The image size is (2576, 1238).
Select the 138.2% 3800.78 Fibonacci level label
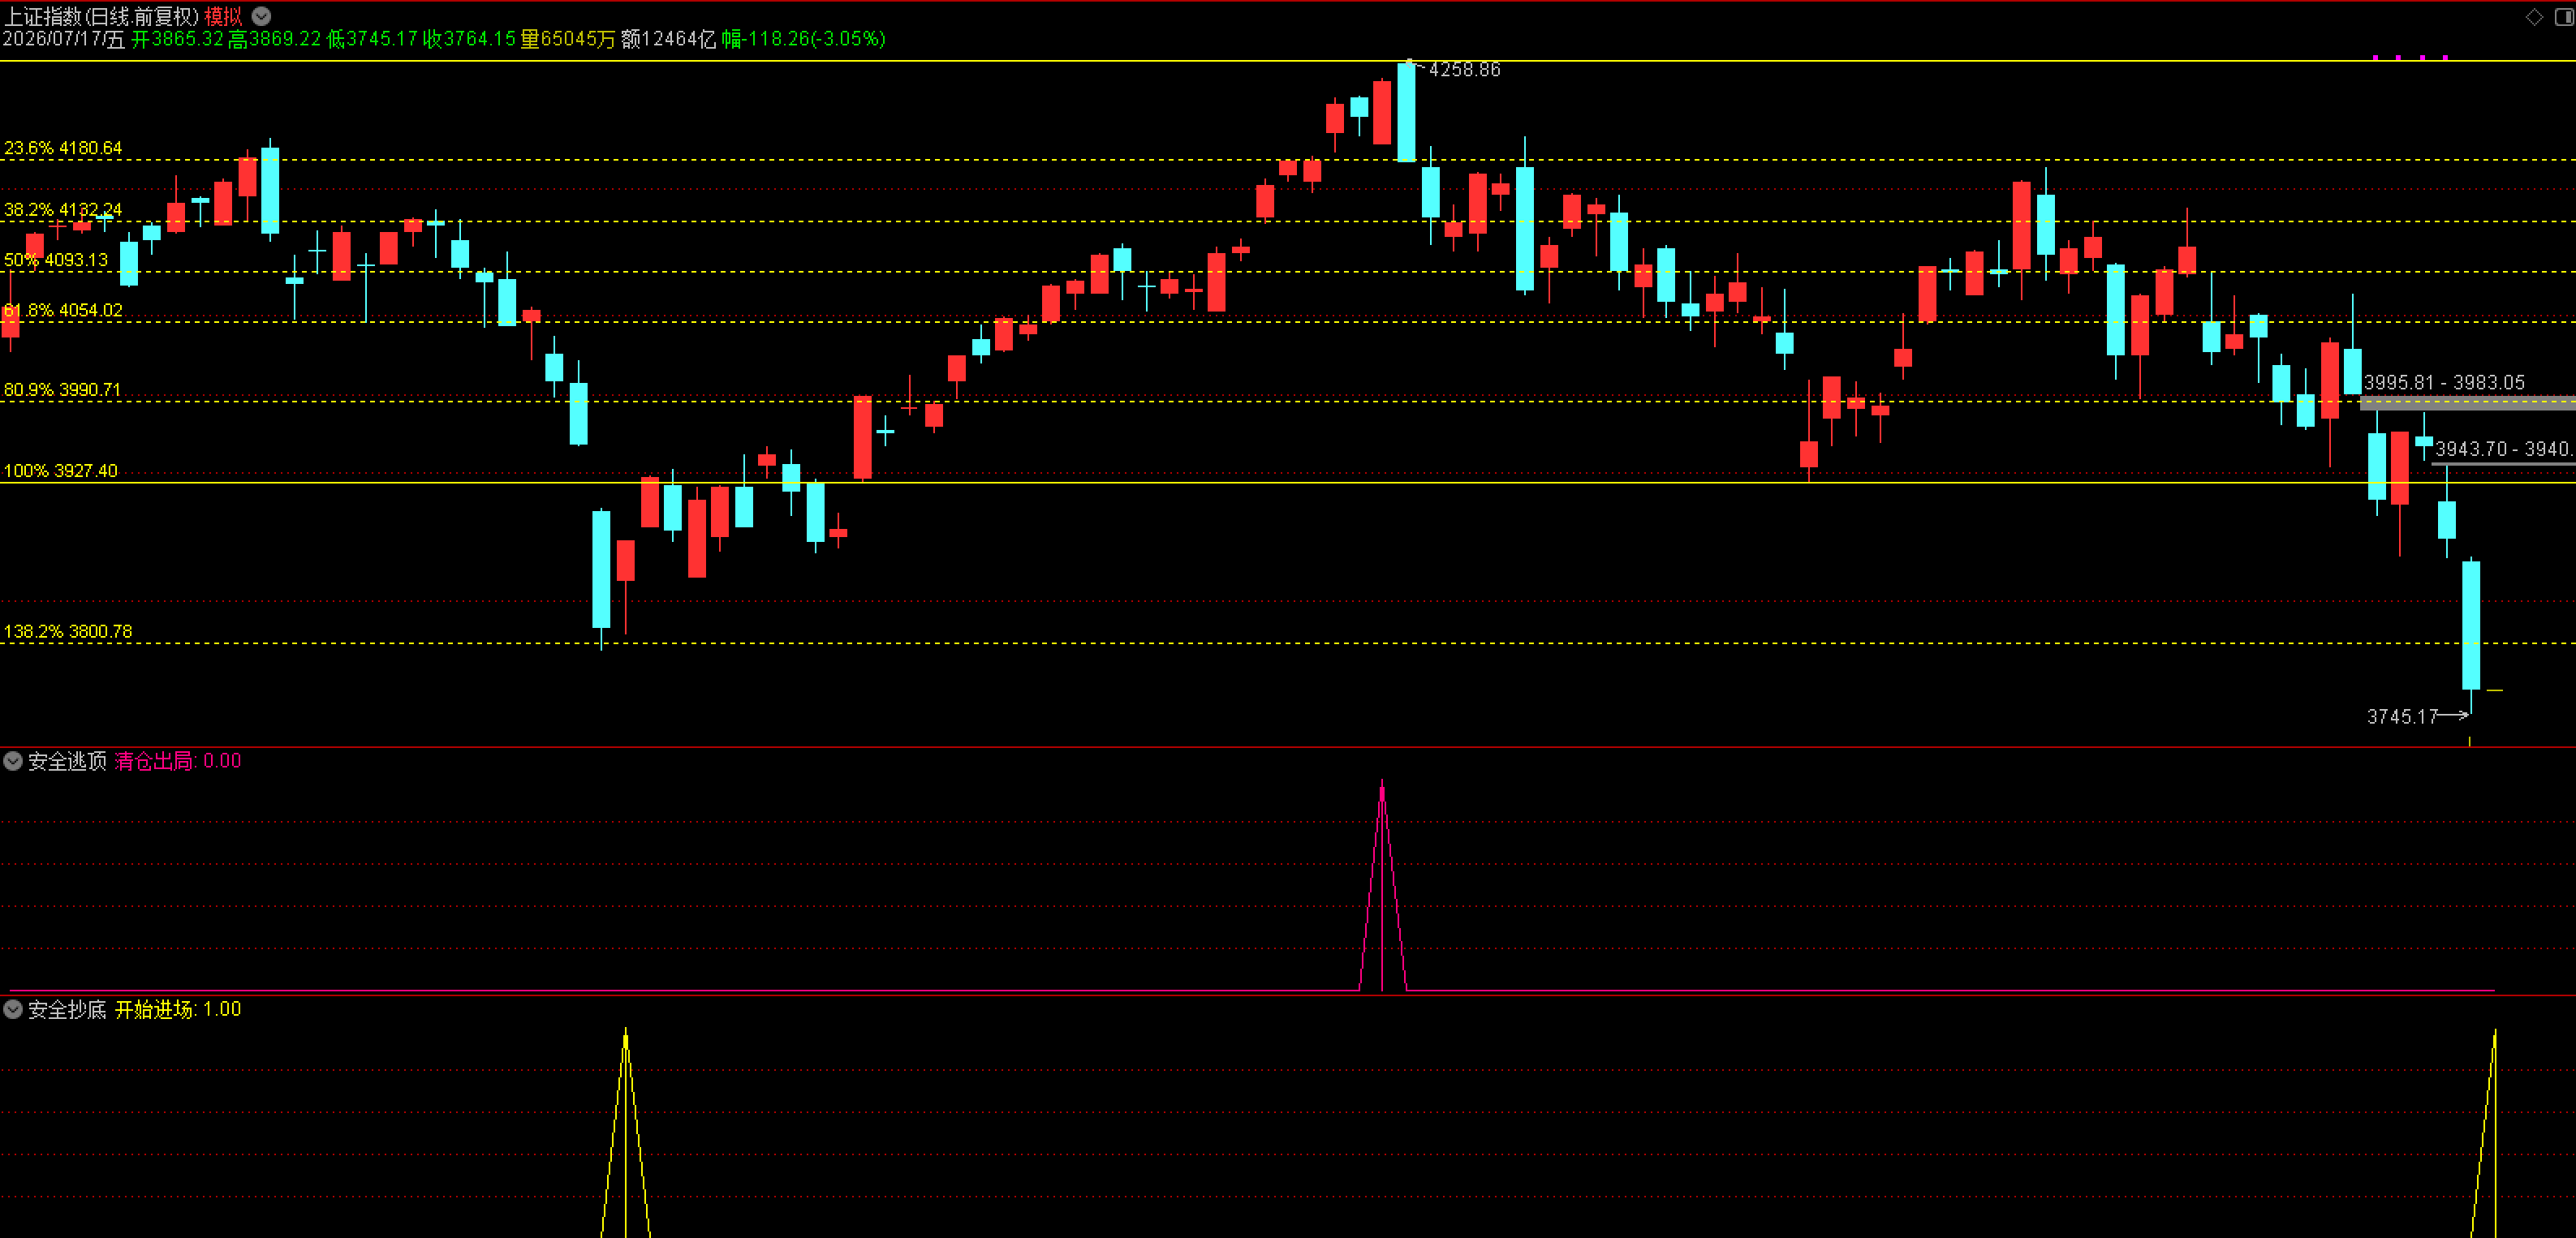point(68,631)
